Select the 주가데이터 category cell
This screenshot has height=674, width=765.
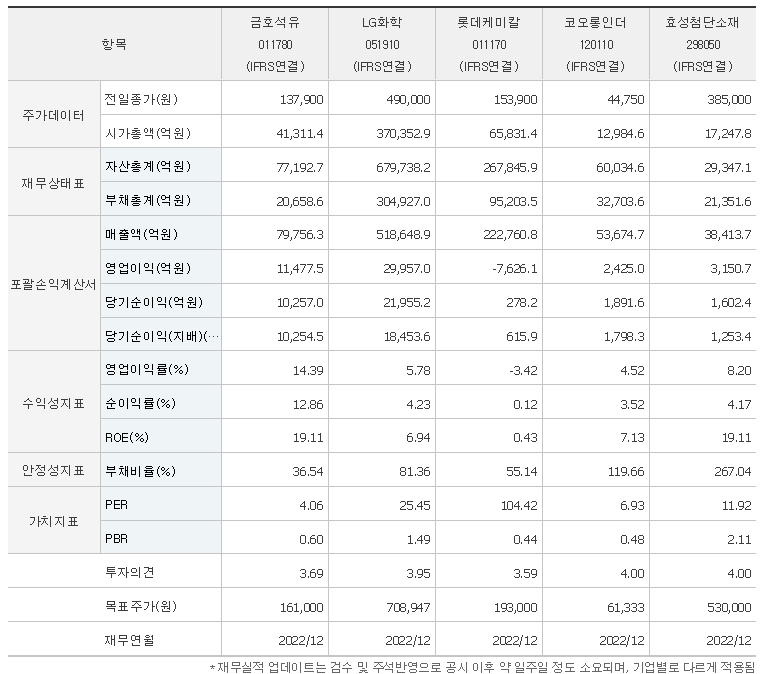pos(54,115)
